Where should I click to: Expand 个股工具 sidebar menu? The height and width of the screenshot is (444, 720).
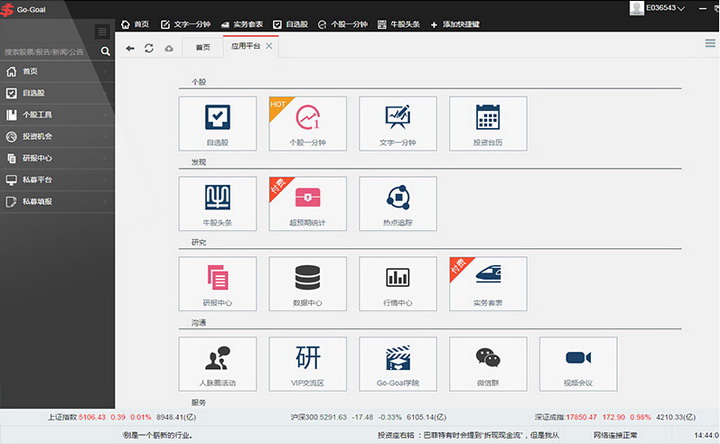[57, 115]
